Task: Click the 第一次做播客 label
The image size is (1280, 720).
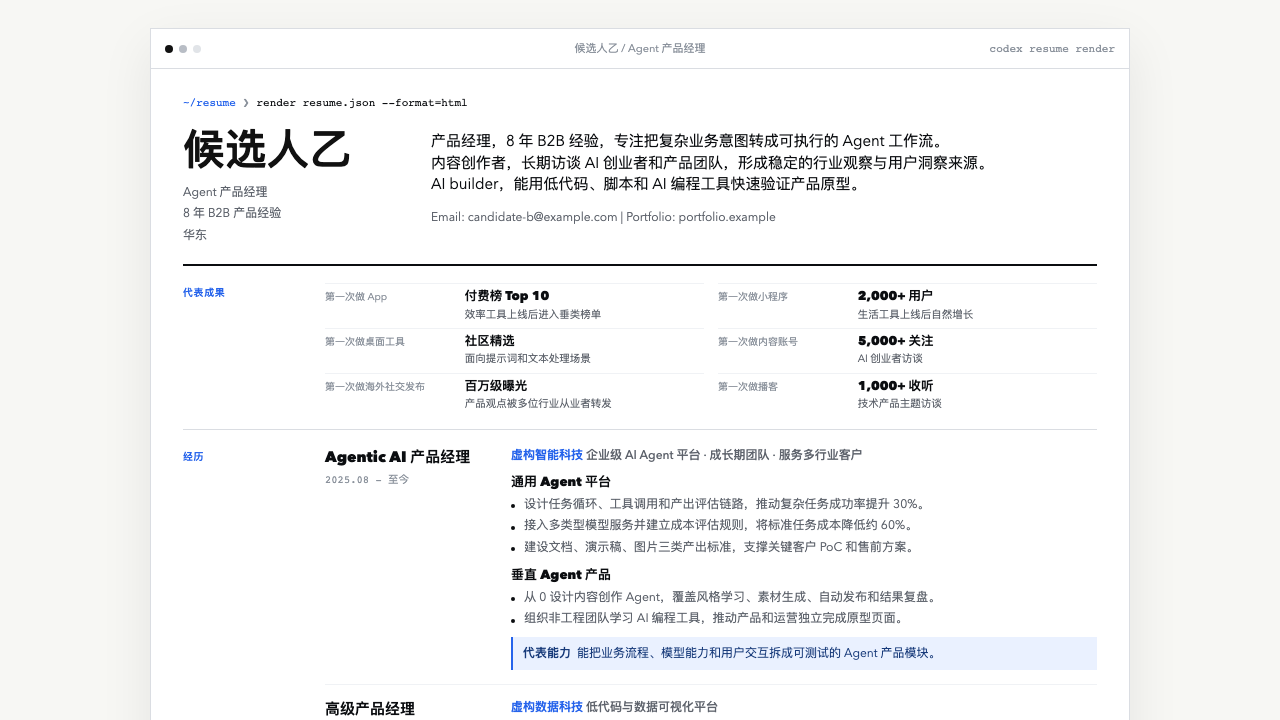Action: [x=748, y=387]
